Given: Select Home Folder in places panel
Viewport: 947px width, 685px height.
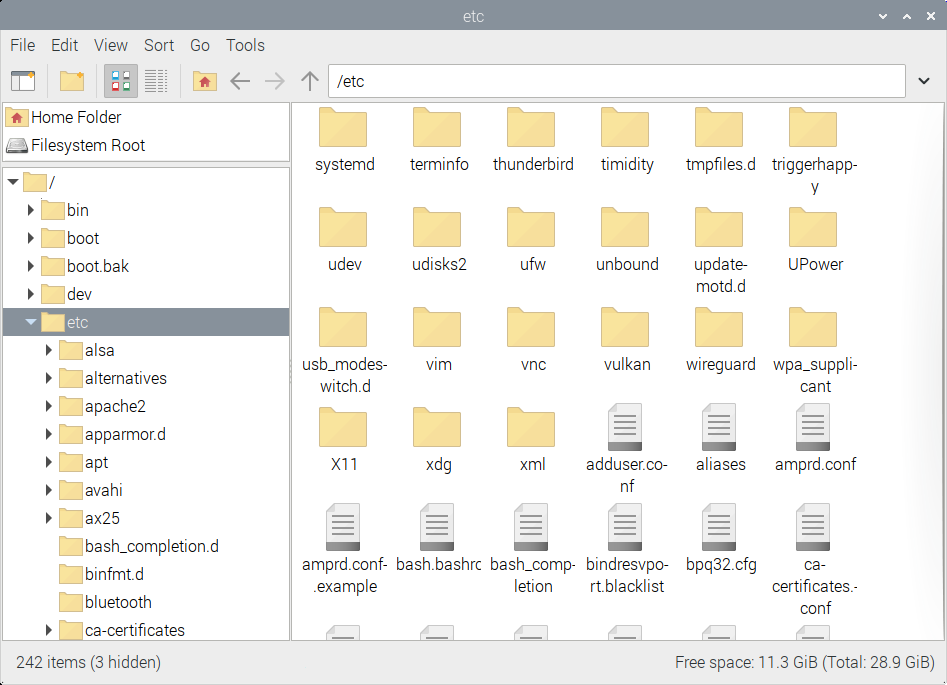Looking at the screenshot, I should pyautogui.click(x=75, y=117).
